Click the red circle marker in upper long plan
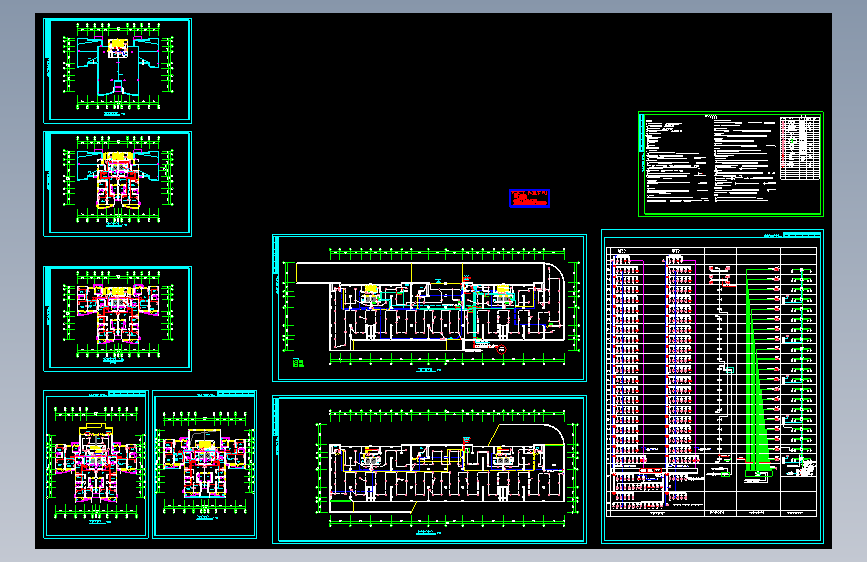Screen dimensions: 867x562 [502, 349]
